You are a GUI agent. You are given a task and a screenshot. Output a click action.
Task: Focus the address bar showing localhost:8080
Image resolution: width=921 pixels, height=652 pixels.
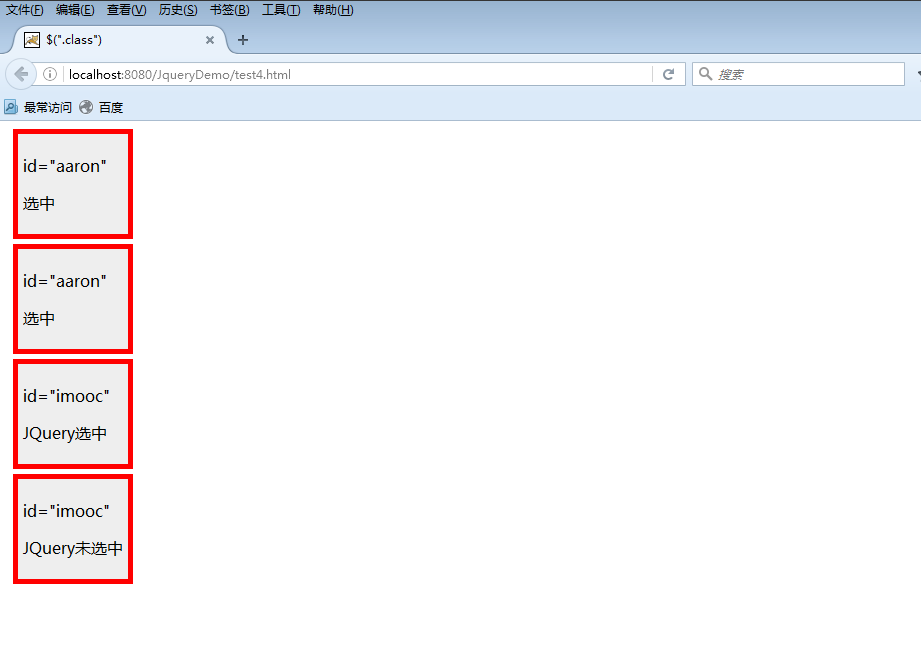tap(358, 75)
